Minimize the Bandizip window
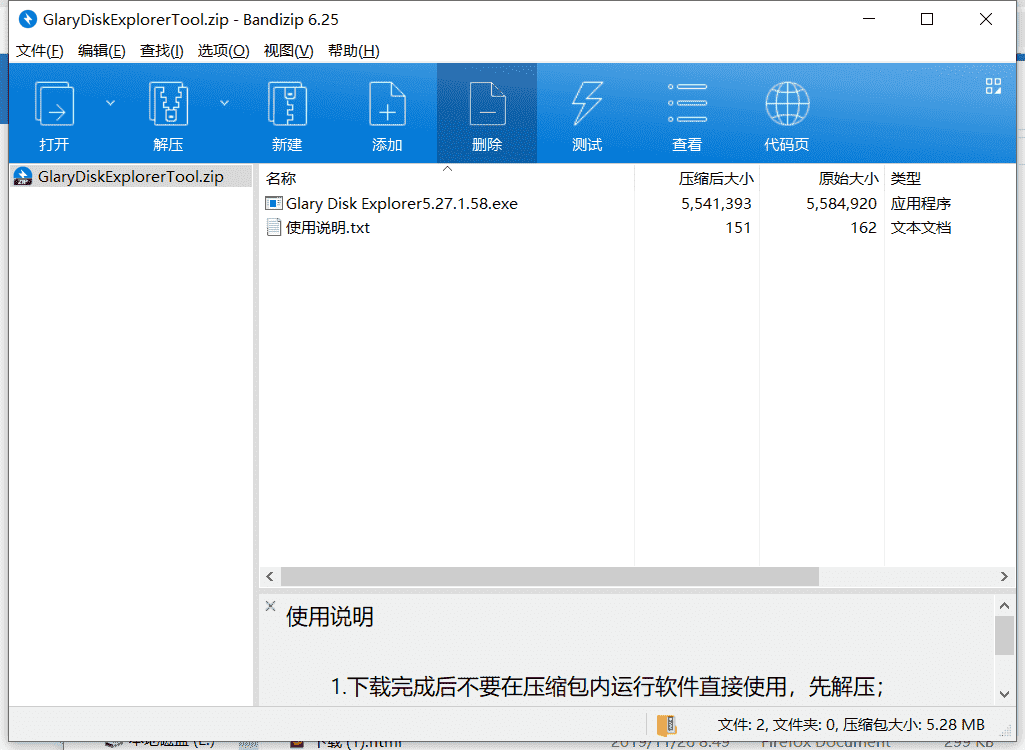Viewport: 1025px width, 750px height. pyautogui.click(x=869, y=20)
